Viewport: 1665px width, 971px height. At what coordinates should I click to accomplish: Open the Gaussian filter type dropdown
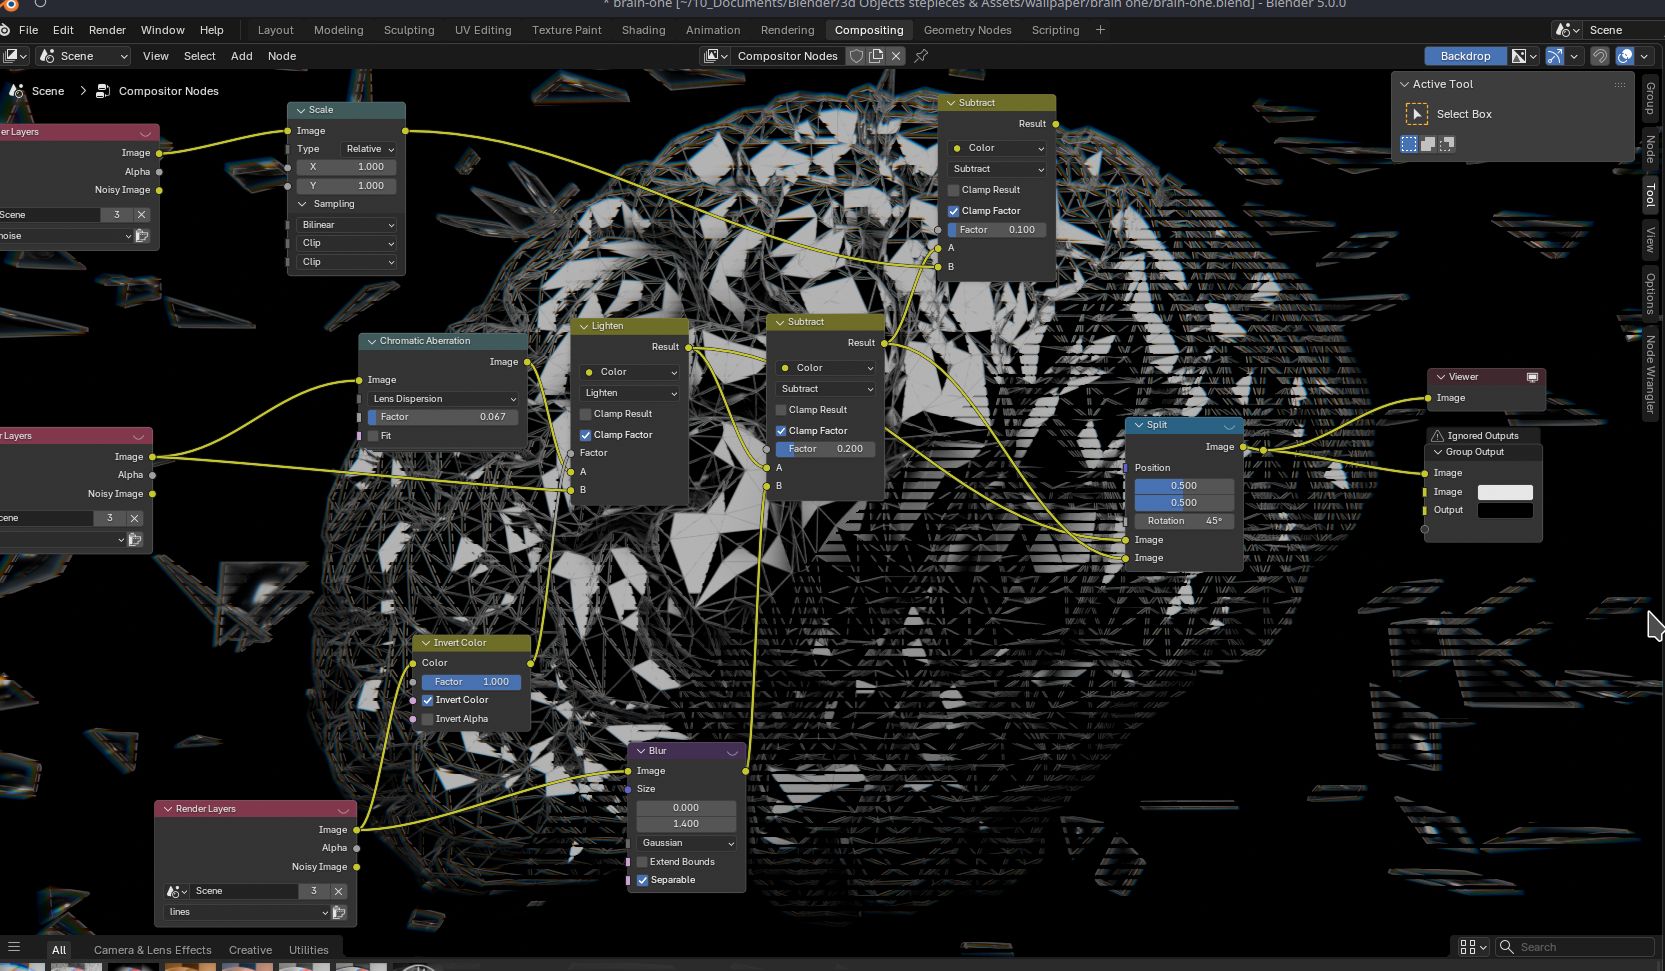point(687,843)
